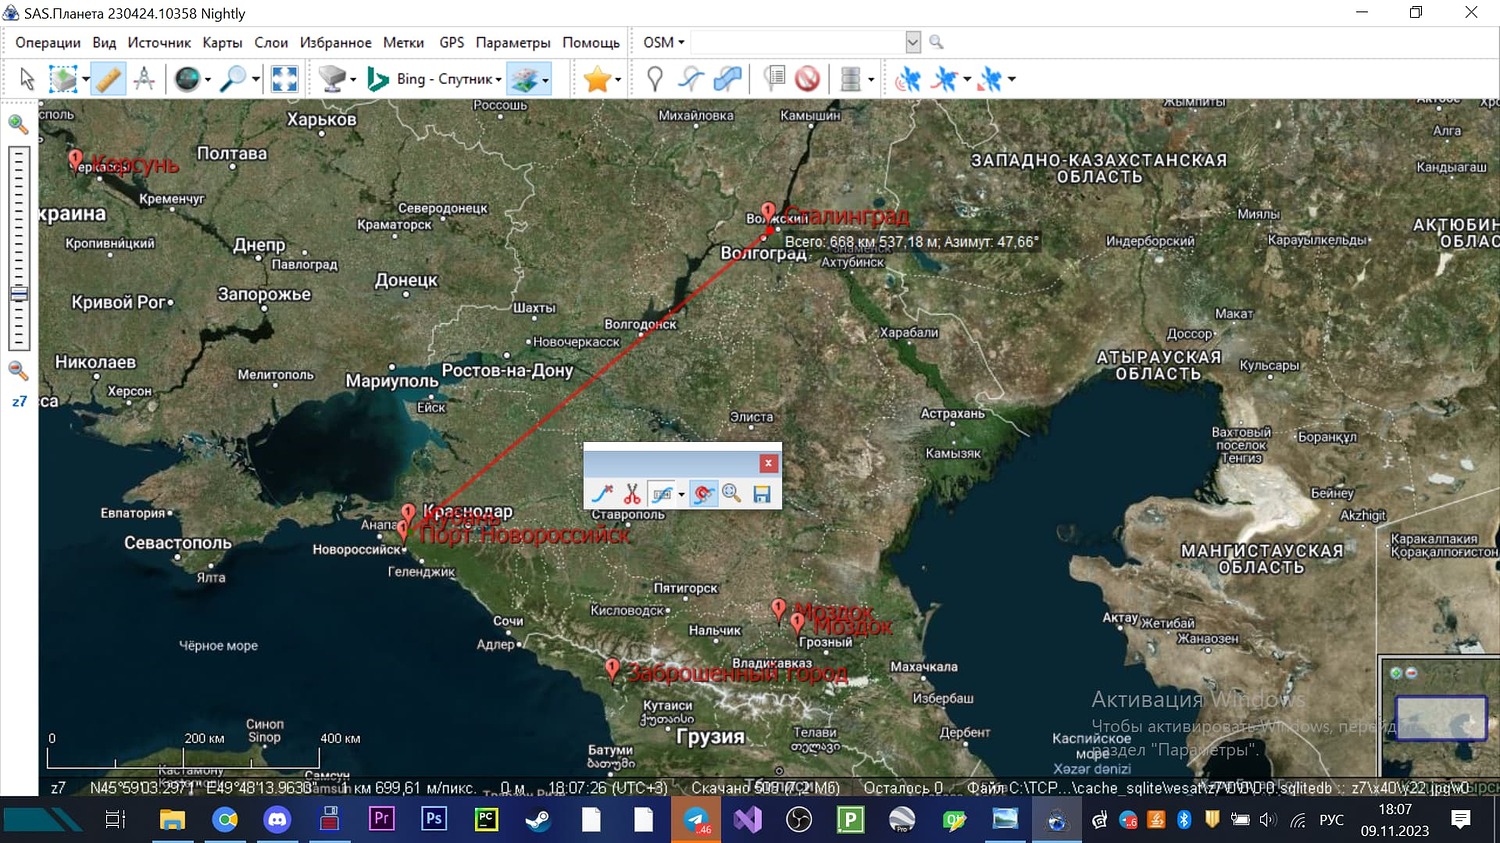Open the Метки menu
Screen dimensions: 1500x843
point(403,42)
